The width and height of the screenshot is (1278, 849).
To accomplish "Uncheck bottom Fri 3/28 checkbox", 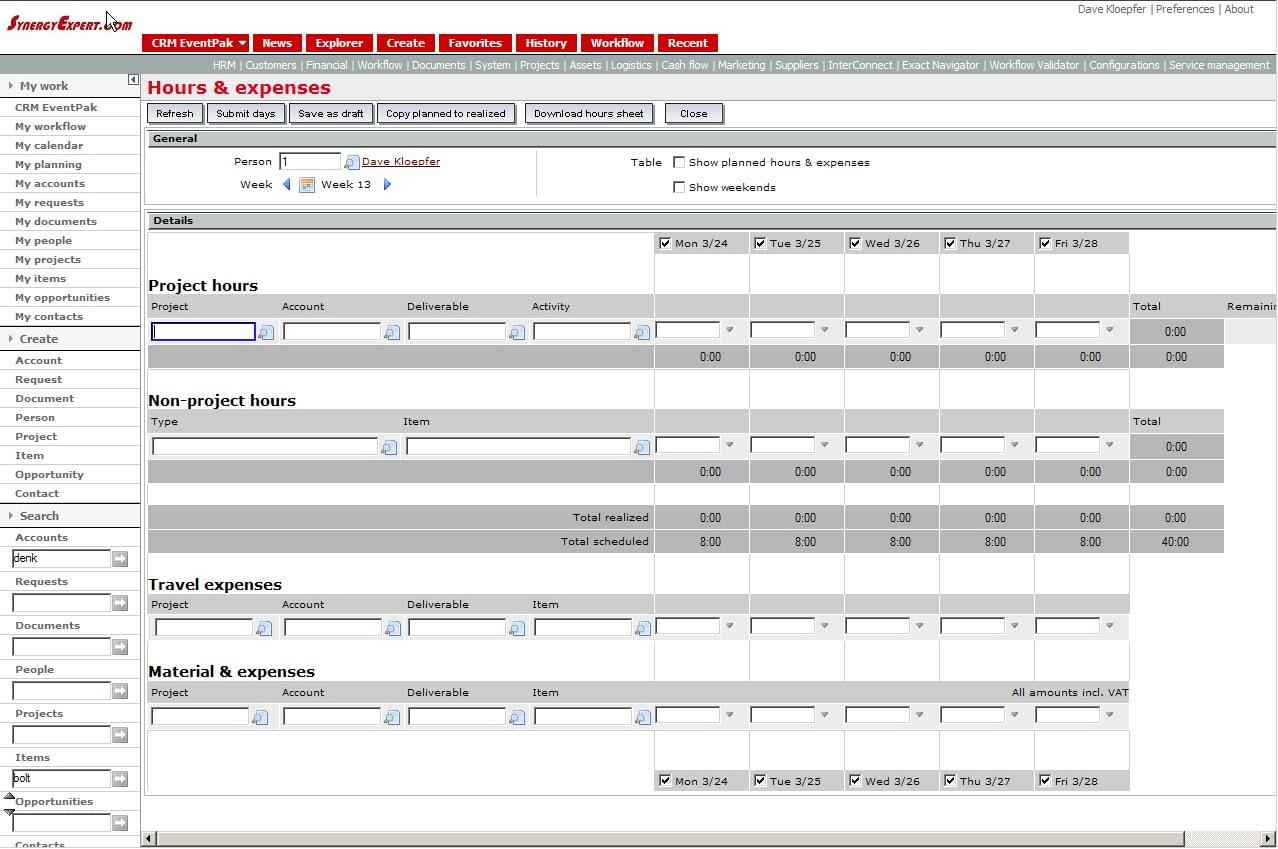I will coord(1045,781).
